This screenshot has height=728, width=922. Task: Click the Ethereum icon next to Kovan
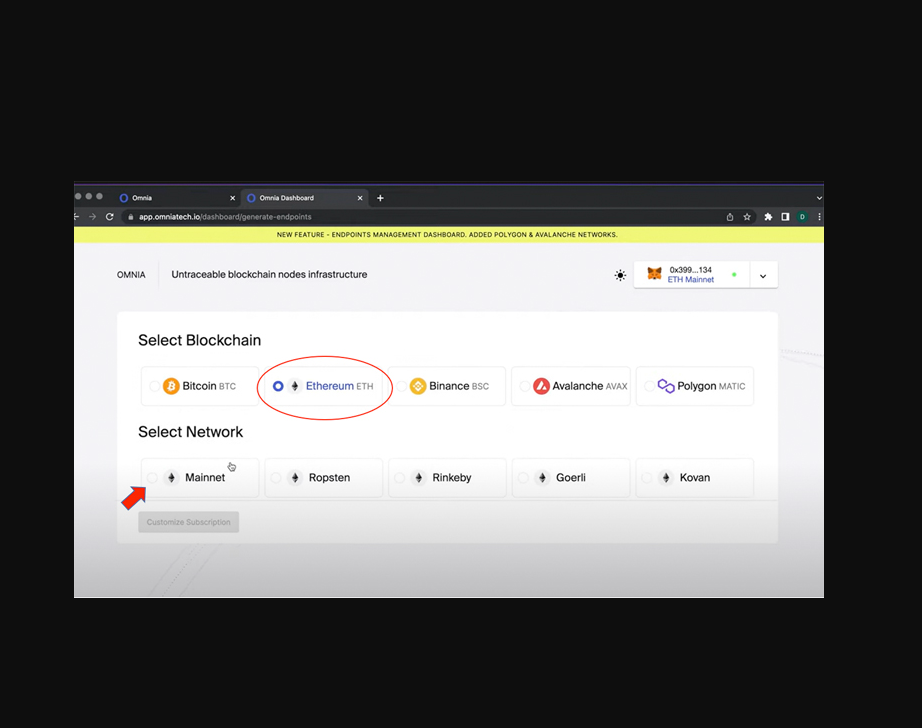tap(666, 477)
